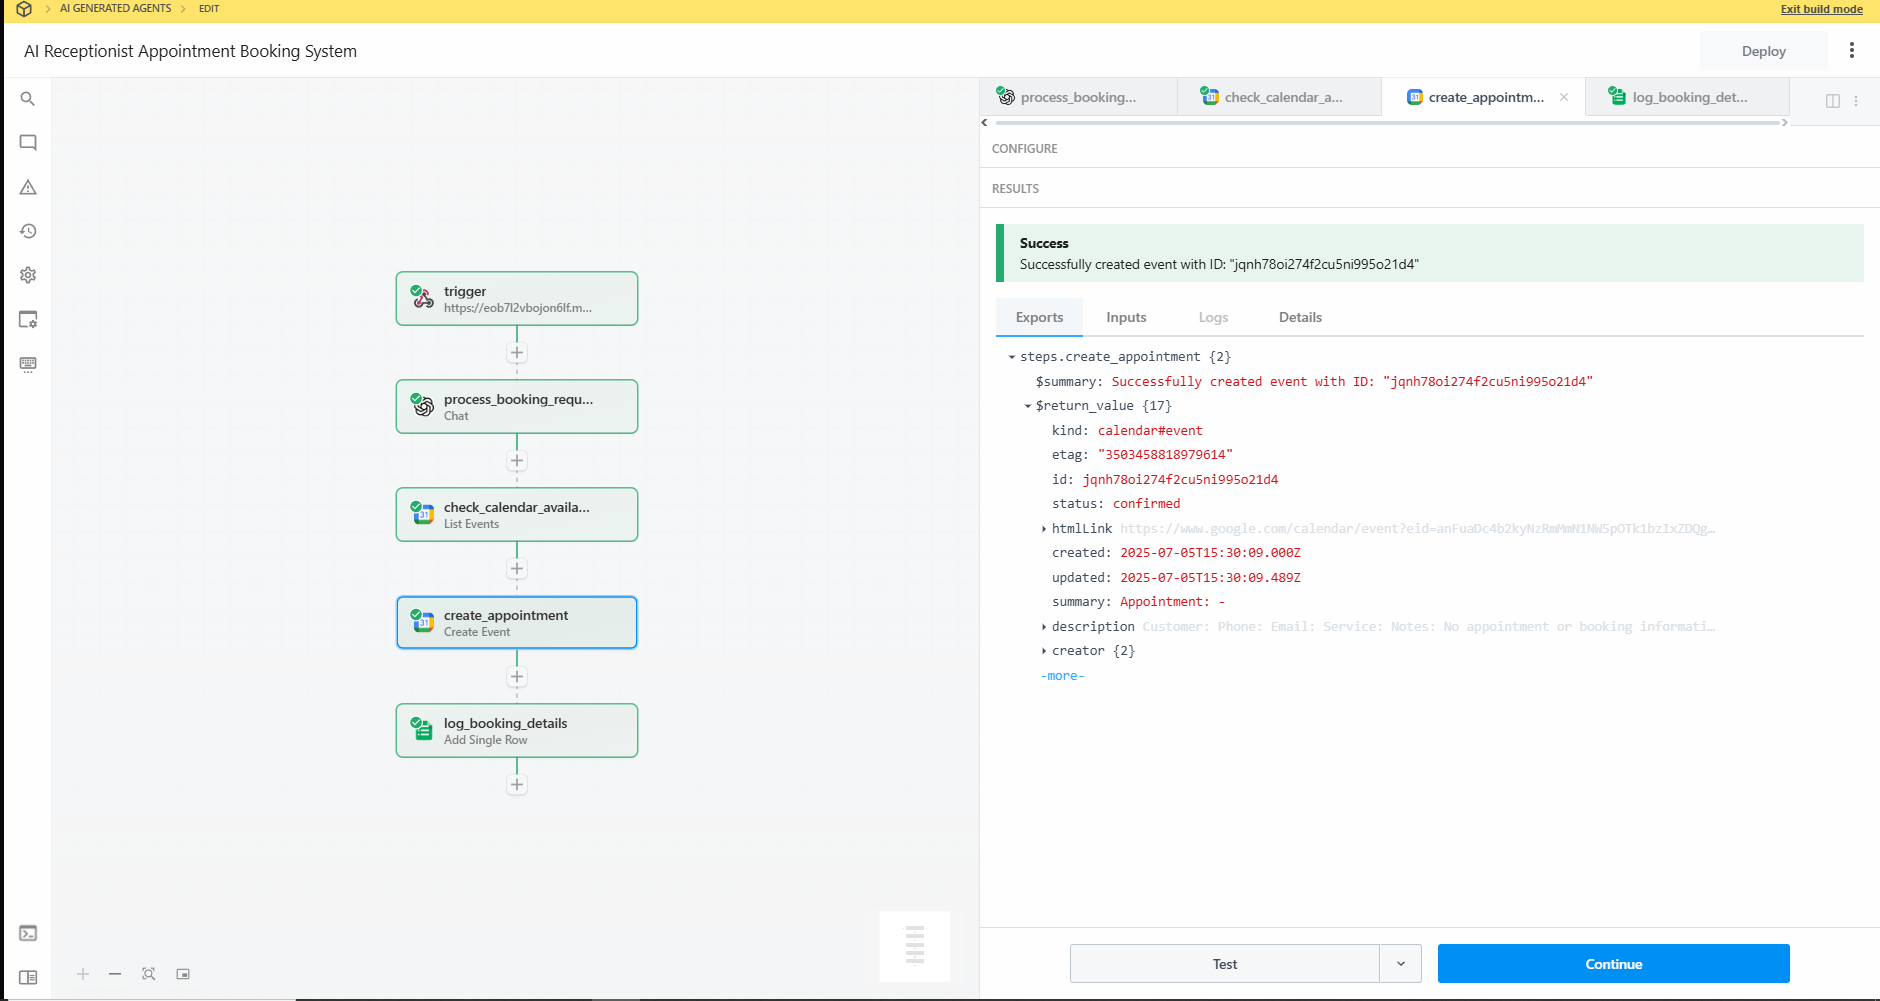Click the zoom out minus icon on the canvas
Viewport: 1880px width, 1001px height.
tap(115, 974)
